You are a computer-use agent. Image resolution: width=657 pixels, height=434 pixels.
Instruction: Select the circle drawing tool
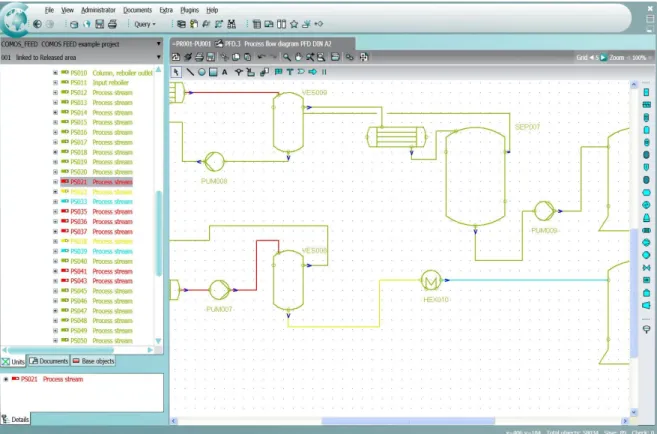tap(202, 72)
